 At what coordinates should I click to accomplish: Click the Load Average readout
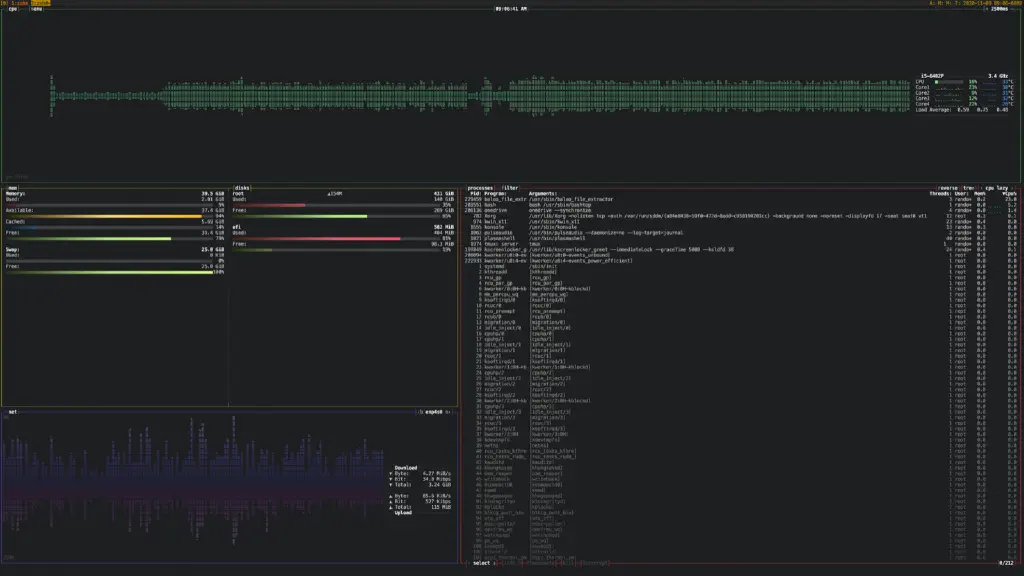(964, 110)
